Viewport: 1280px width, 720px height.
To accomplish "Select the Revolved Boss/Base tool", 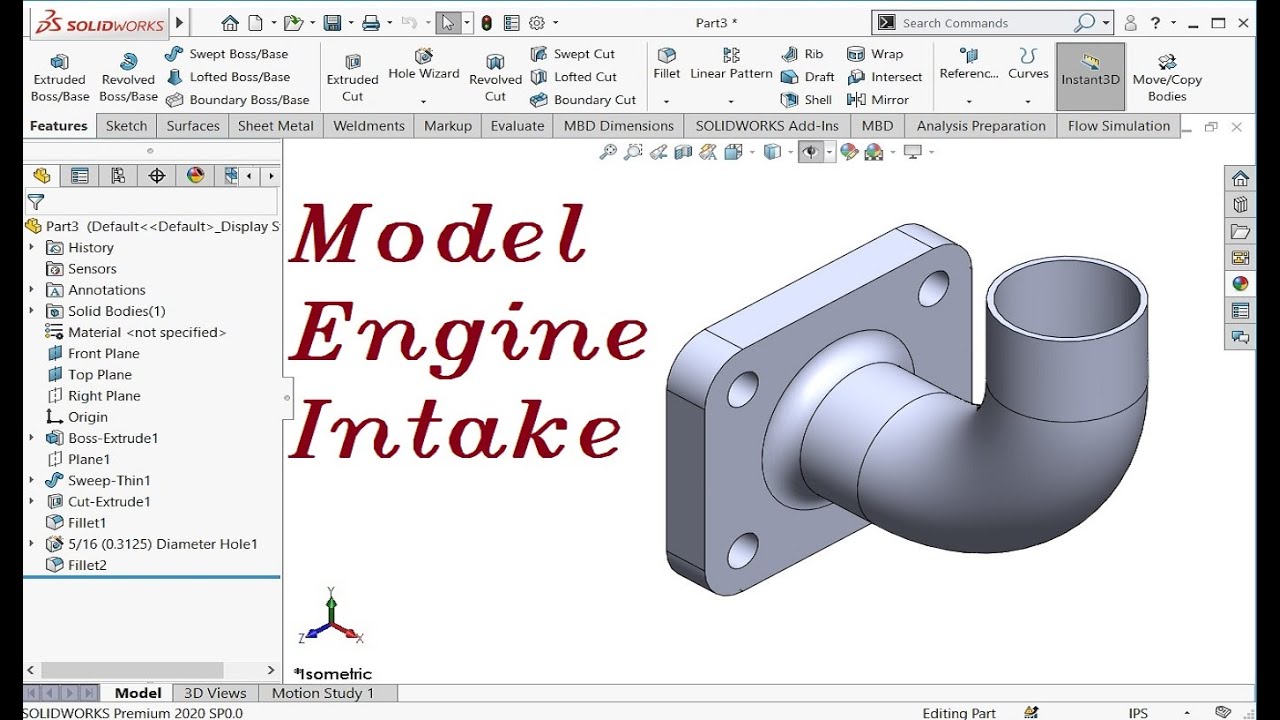I will point(128,78).
